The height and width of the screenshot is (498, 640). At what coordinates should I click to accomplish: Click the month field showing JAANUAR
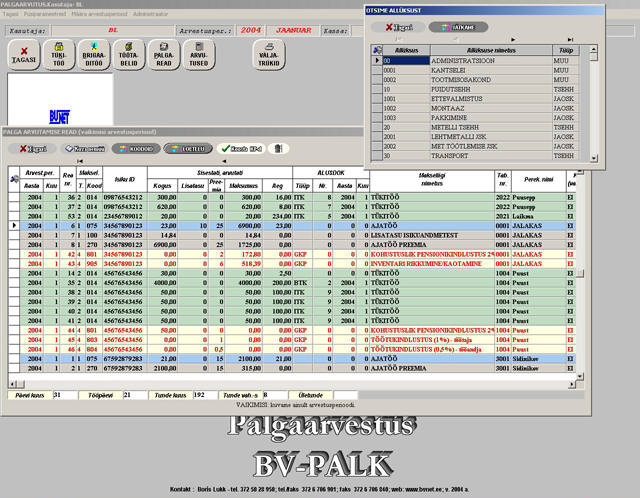coord(293,31)
